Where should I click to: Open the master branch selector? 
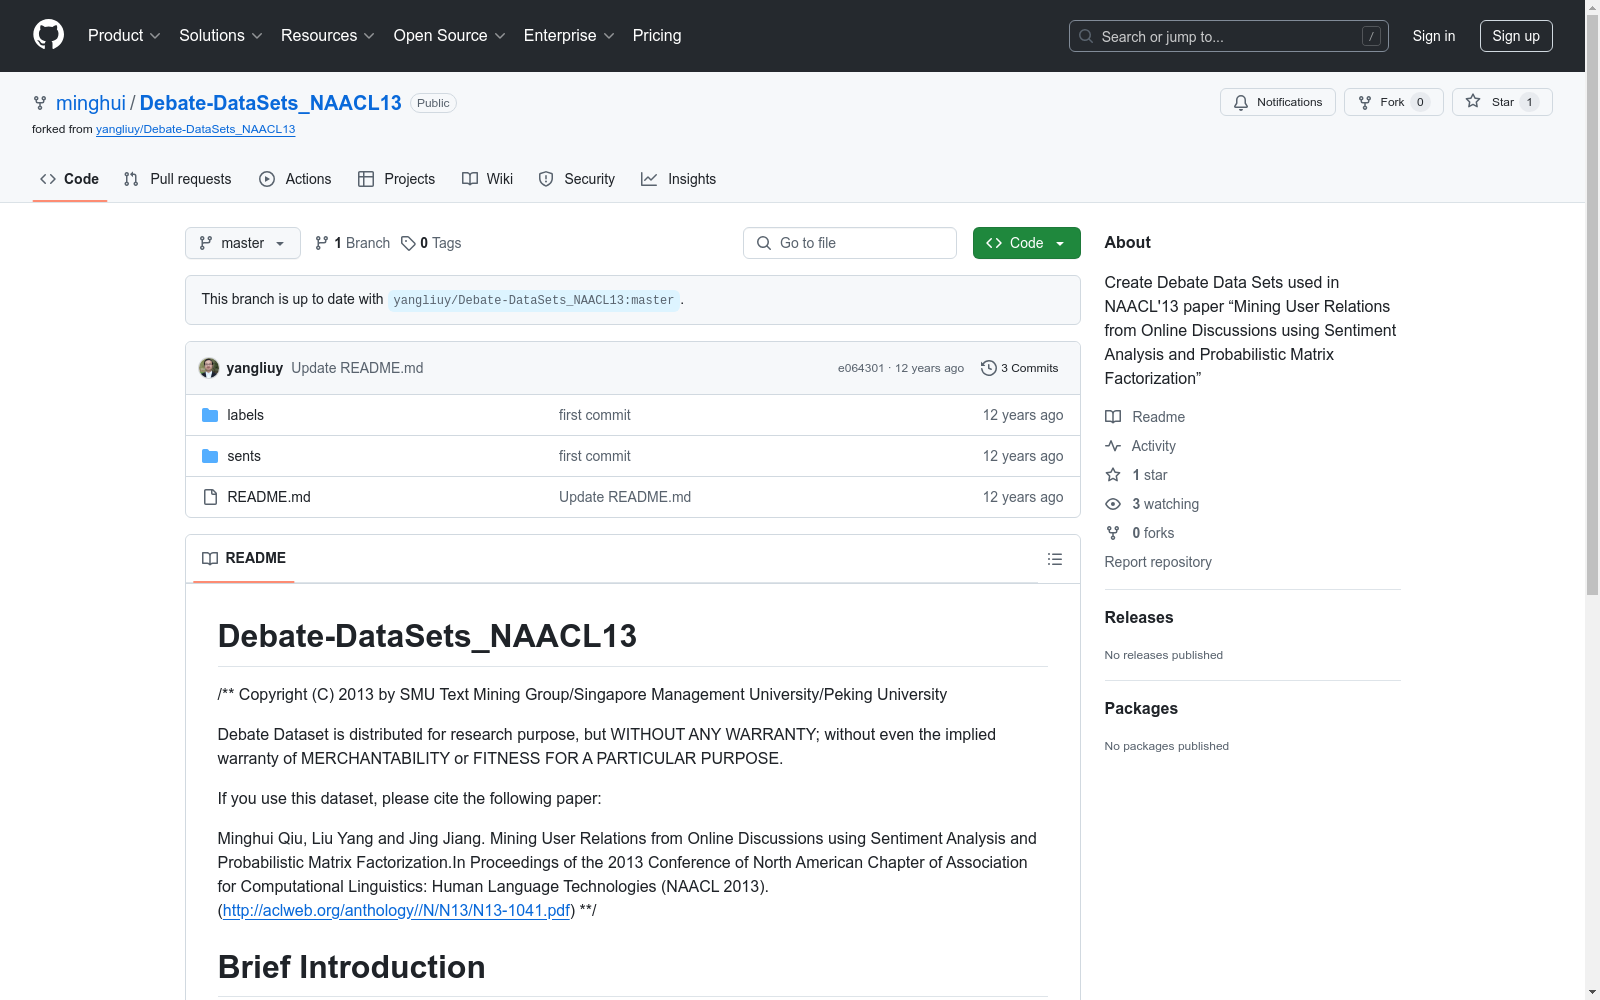click(243, 243)
